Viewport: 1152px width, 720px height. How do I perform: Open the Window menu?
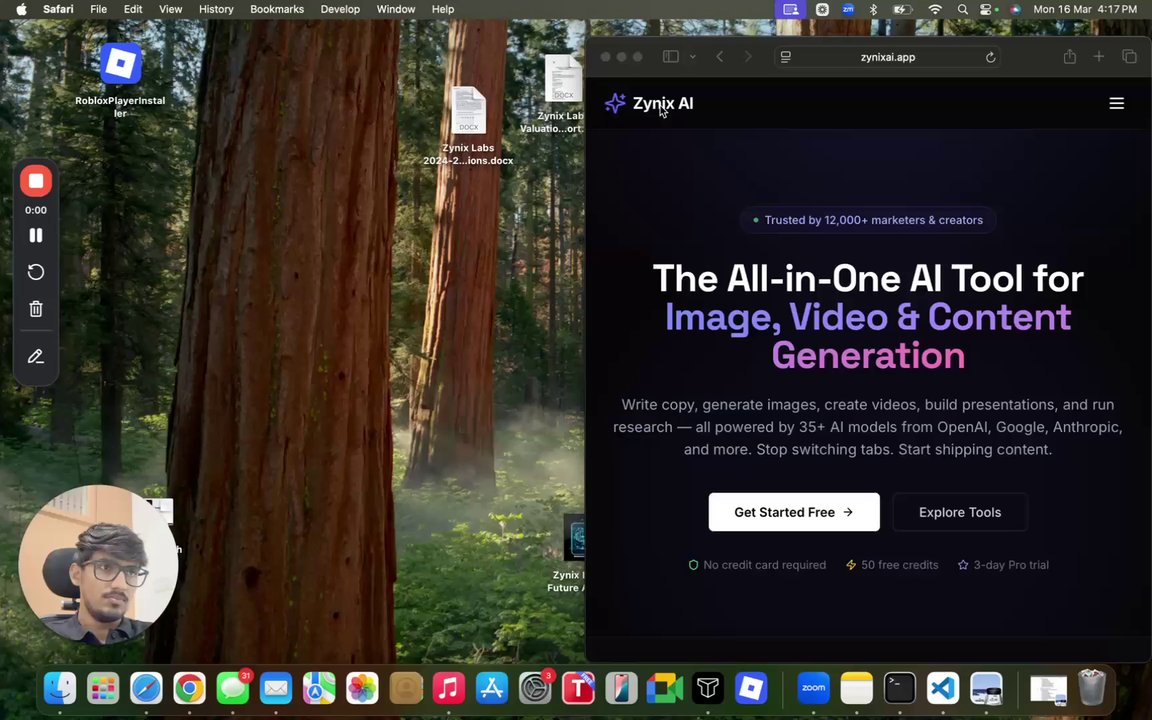tap(396, 9)
